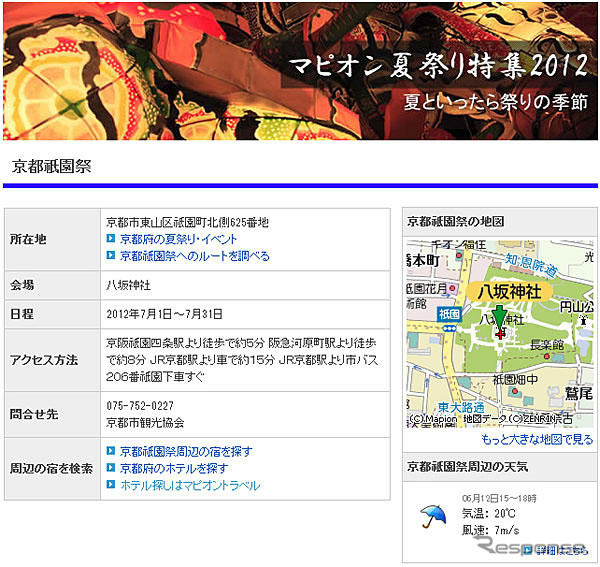Screen dimensions: 600x567
Task: Click the 京都祇園祭周辺の天気 panel header
Action: click(x=467, y=467)
